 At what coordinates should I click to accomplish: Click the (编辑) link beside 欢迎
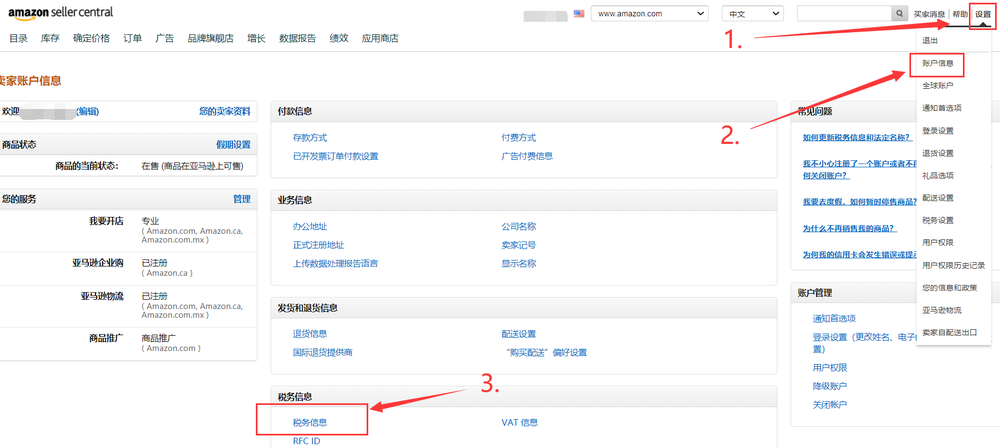click(87, 111)
